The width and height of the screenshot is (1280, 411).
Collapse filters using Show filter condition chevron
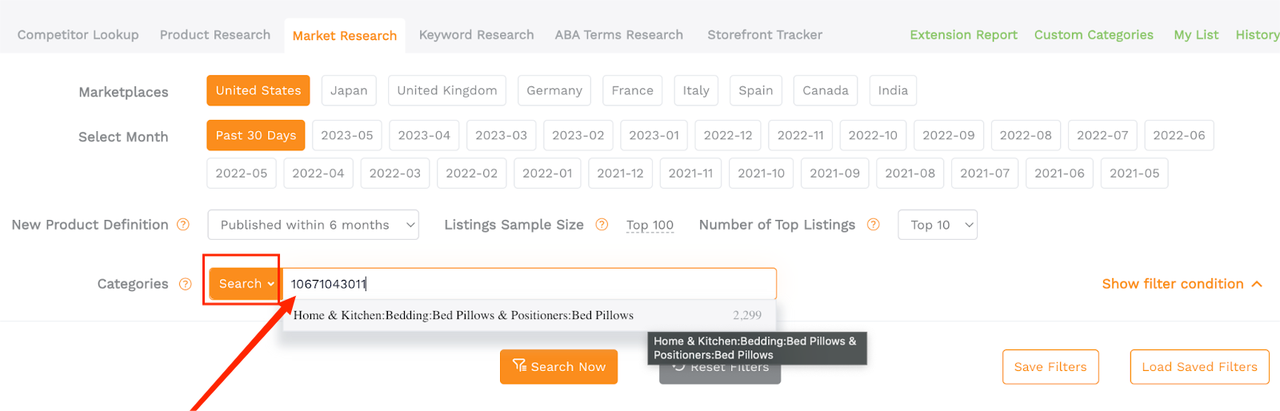coord(1256,284)
